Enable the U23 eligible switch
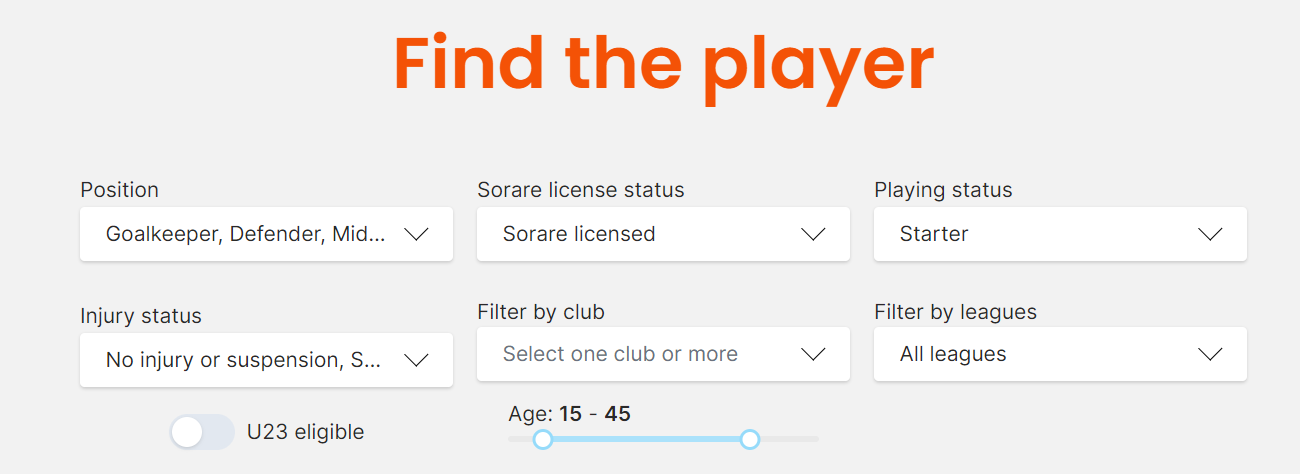This screenshot has height=474, width=1300. [202, 432]
